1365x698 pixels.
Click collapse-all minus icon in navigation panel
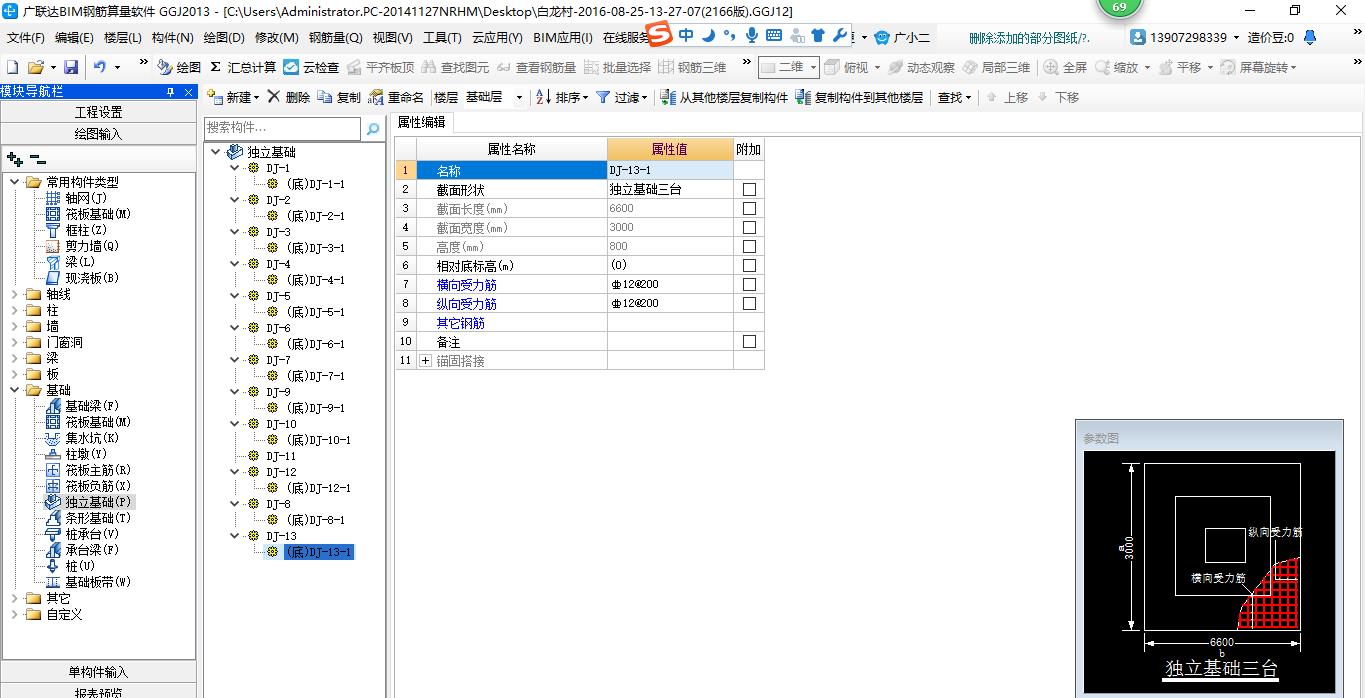point(38,158)
